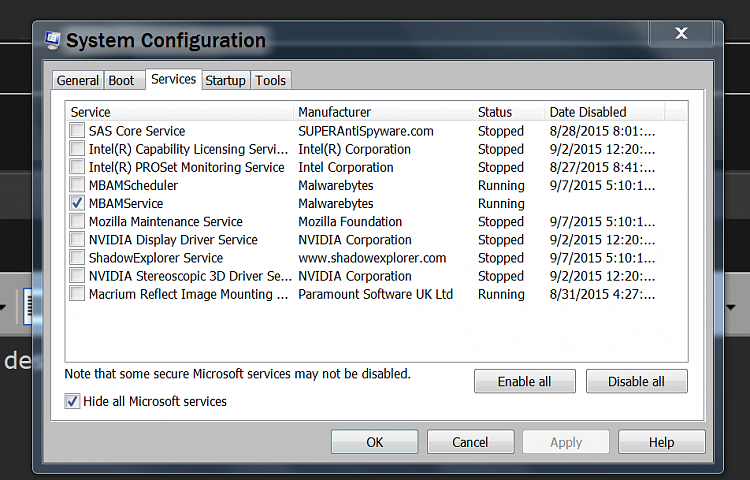
Task: Click the 8/28/2015 8:01 date cell
Action: 602,131
